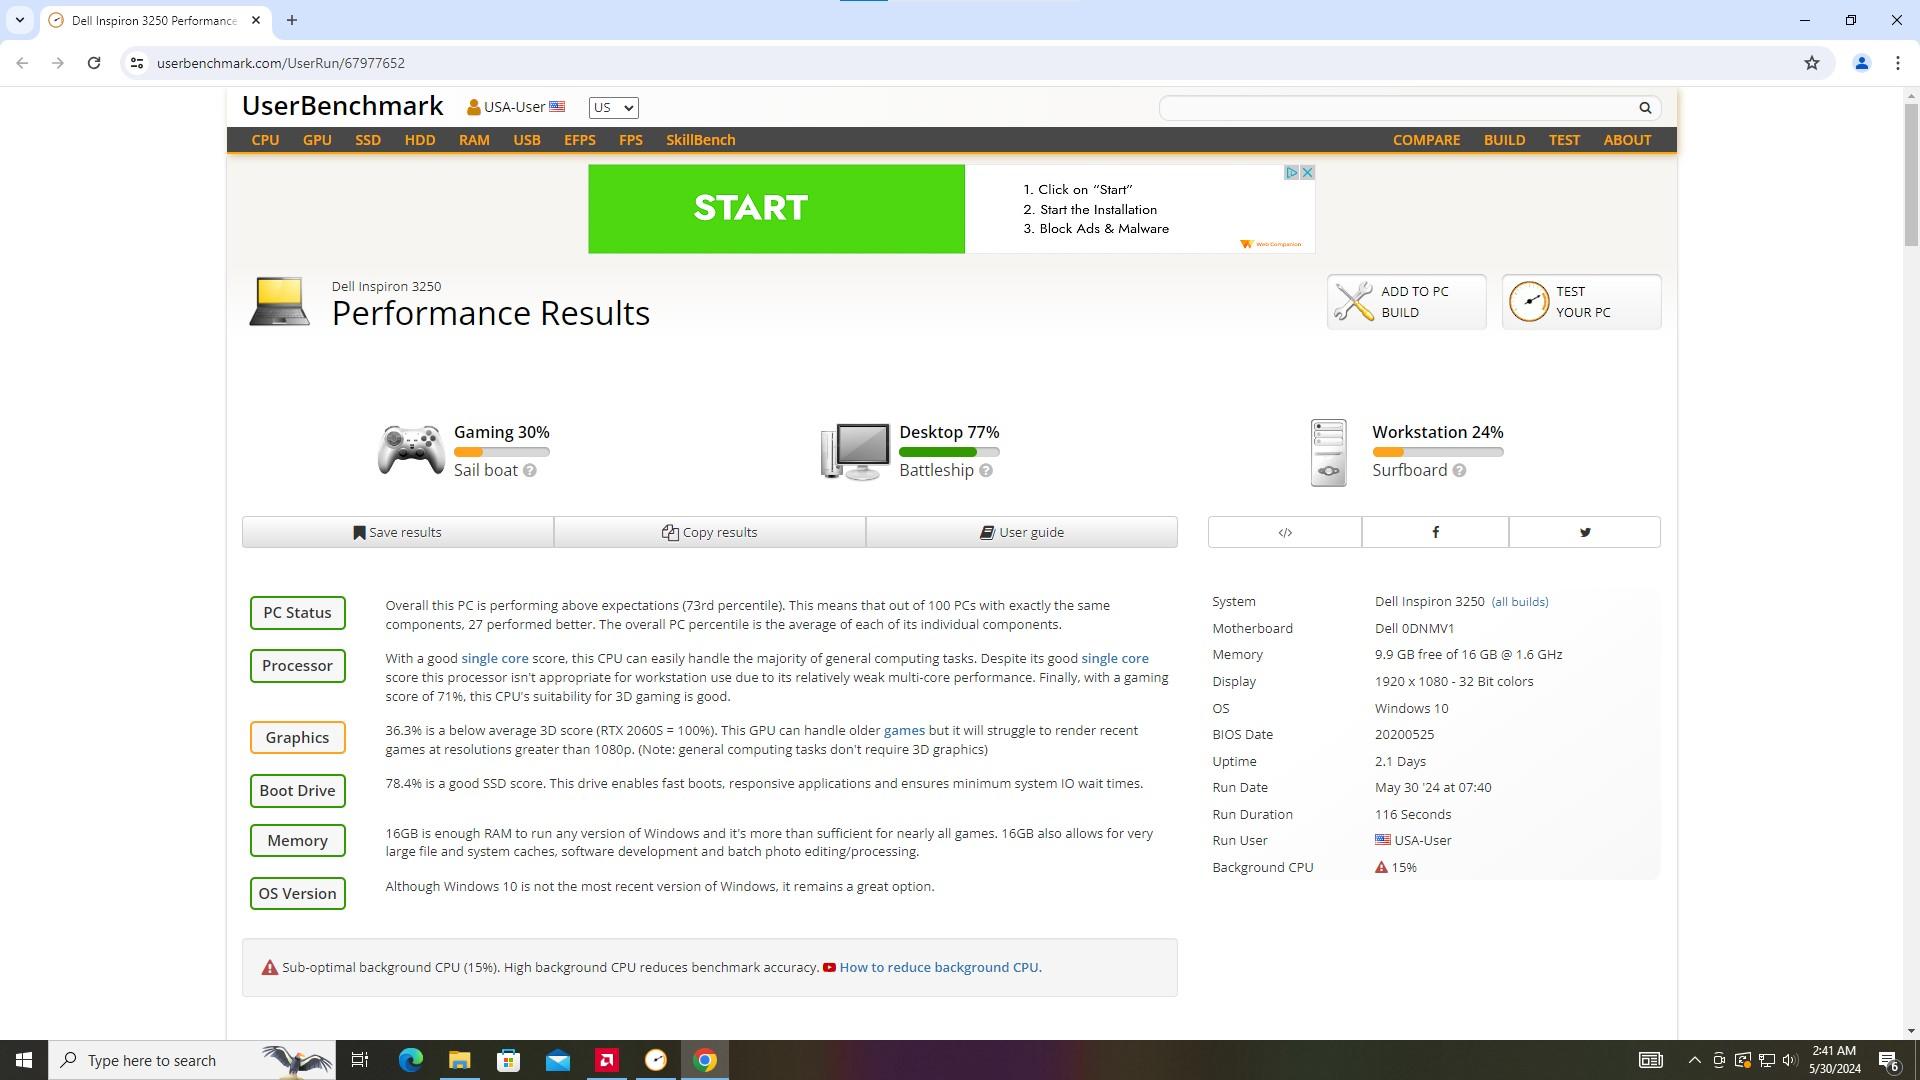This screenshot has width=1920, height=1080.
Task: Open the 'games' link in Graphics text
Action: pyautogui.click(x=904, y=731)
